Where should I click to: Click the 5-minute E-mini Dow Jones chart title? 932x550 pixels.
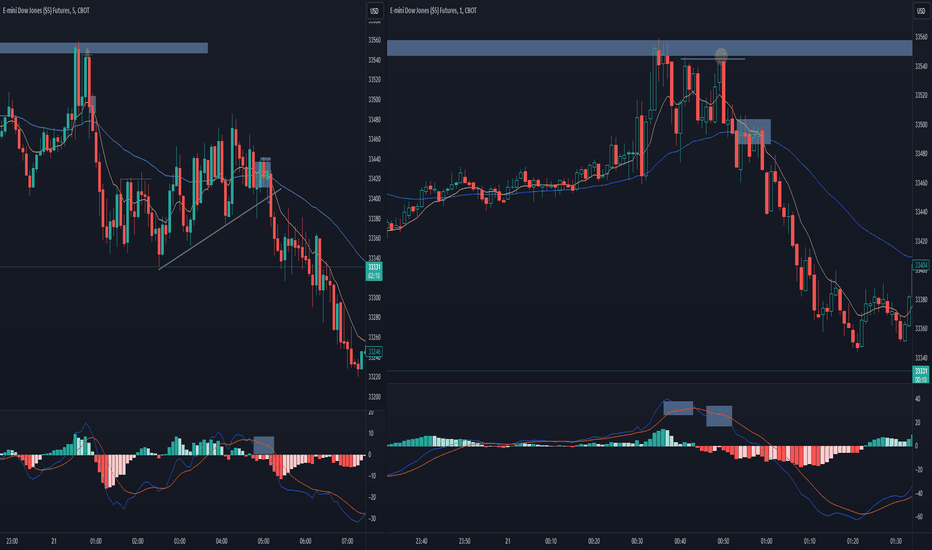[x=46, y=11]
